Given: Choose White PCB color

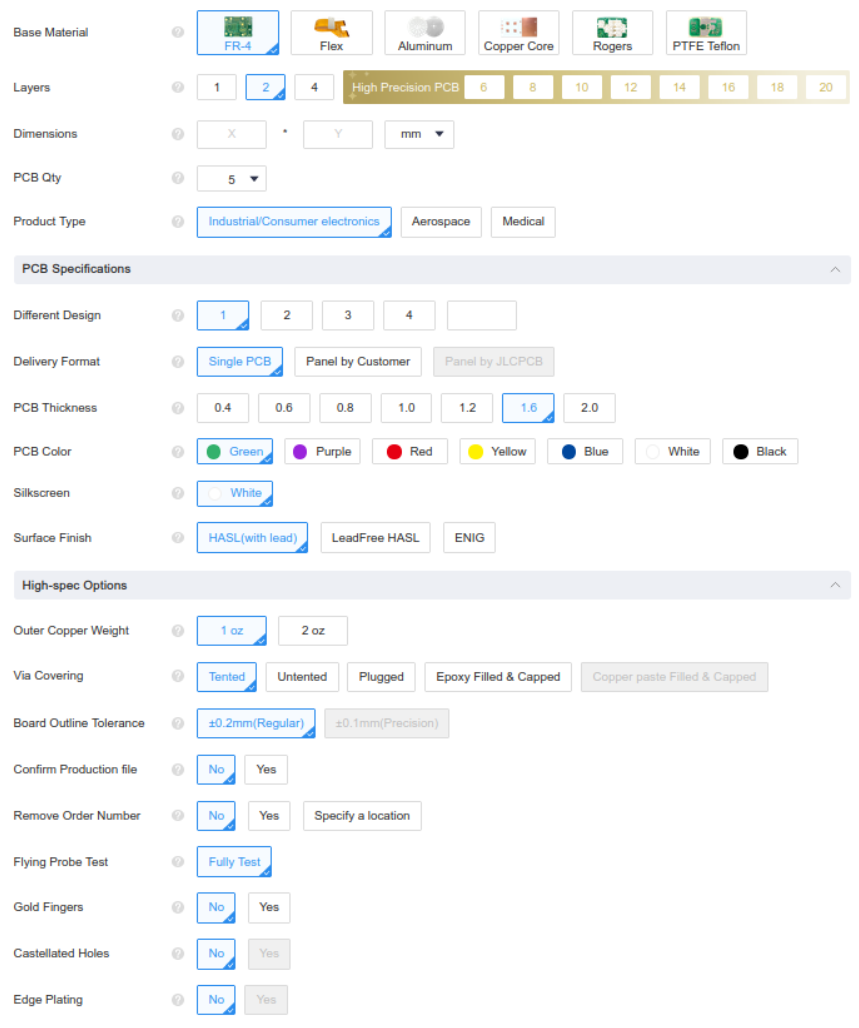Looking at the screenshot, I should (x=673, y=452).
